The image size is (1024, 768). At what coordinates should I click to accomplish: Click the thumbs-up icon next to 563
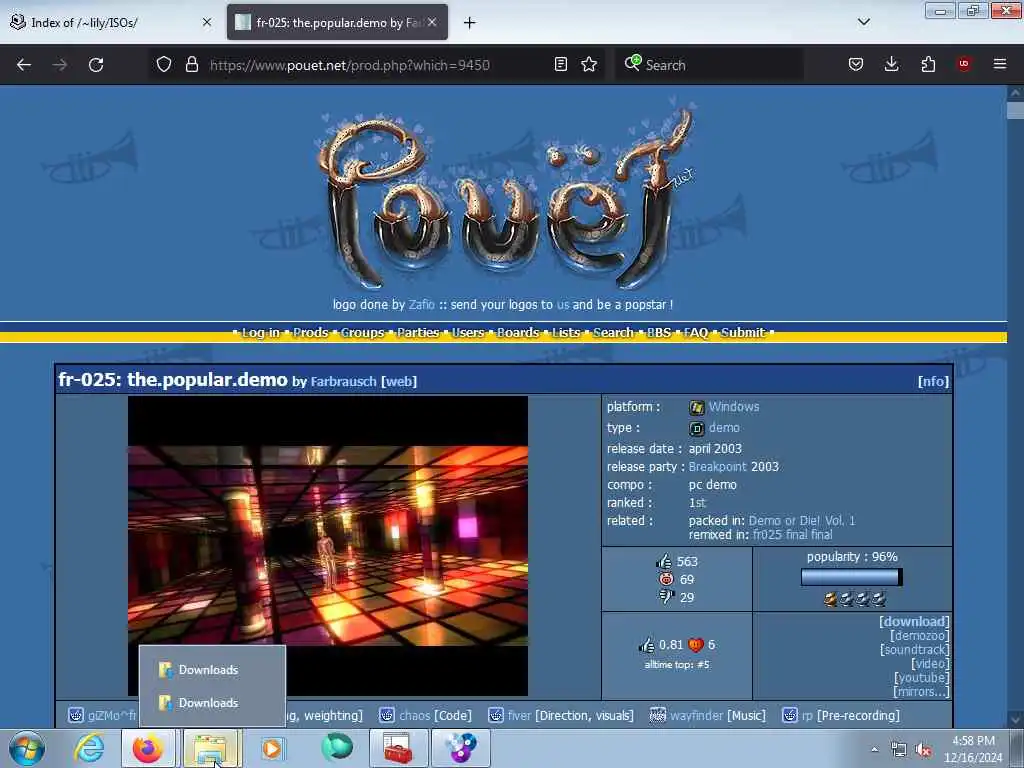[x=664, y=561]
